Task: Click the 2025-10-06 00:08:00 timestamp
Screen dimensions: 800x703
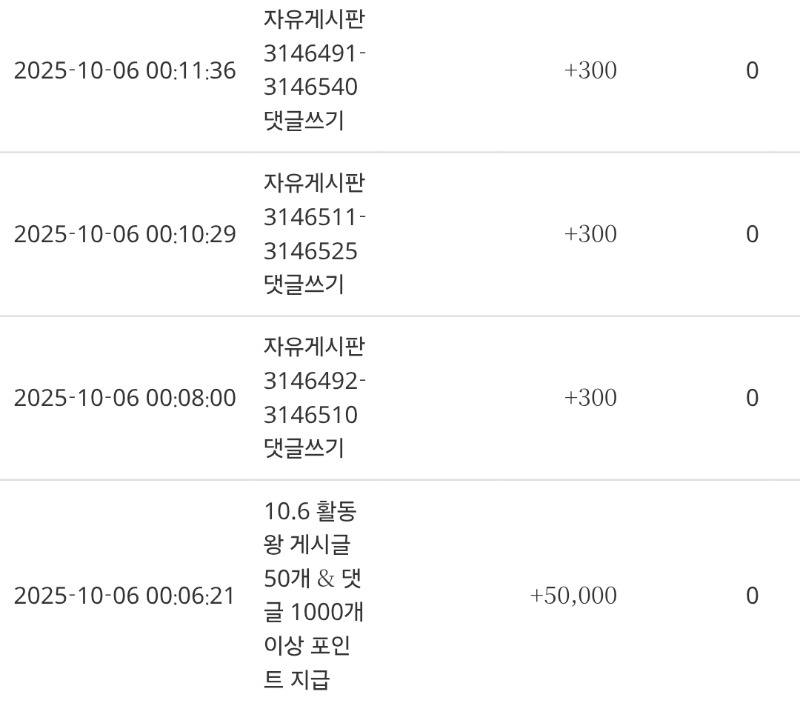Action: [x=125, y=398]
